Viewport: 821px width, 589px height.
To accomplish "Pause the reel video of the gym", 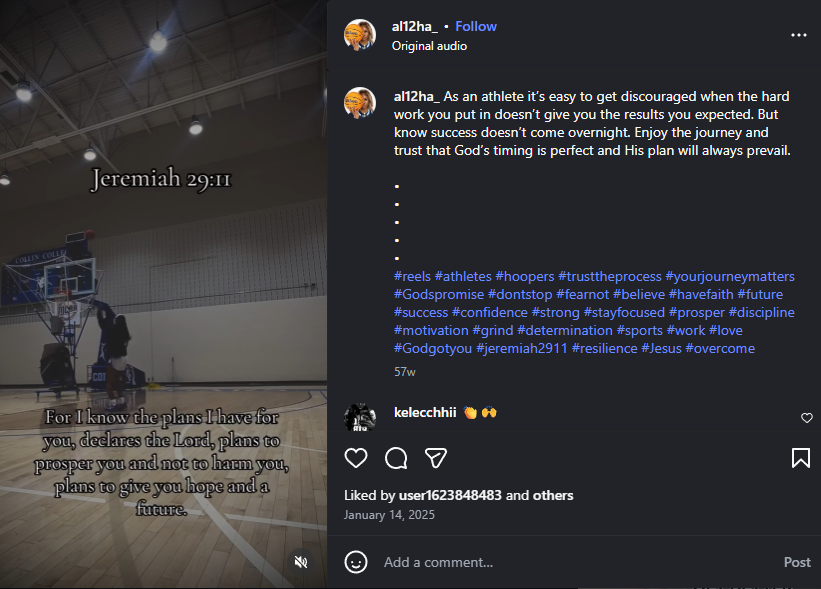I will pyautogui.click(x=163, y=294).
